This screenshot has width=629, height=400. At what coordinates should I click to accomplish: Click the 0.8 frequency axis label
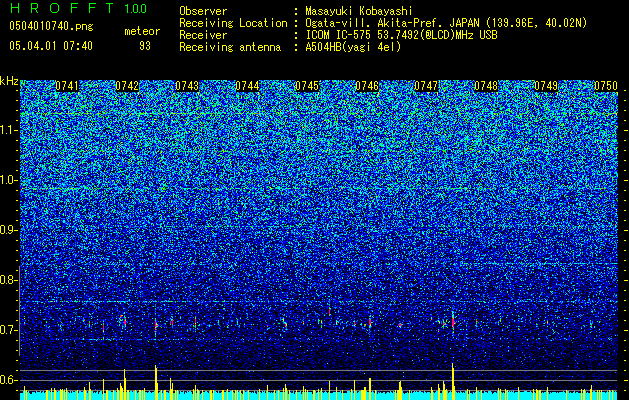(x=8, y=280)
